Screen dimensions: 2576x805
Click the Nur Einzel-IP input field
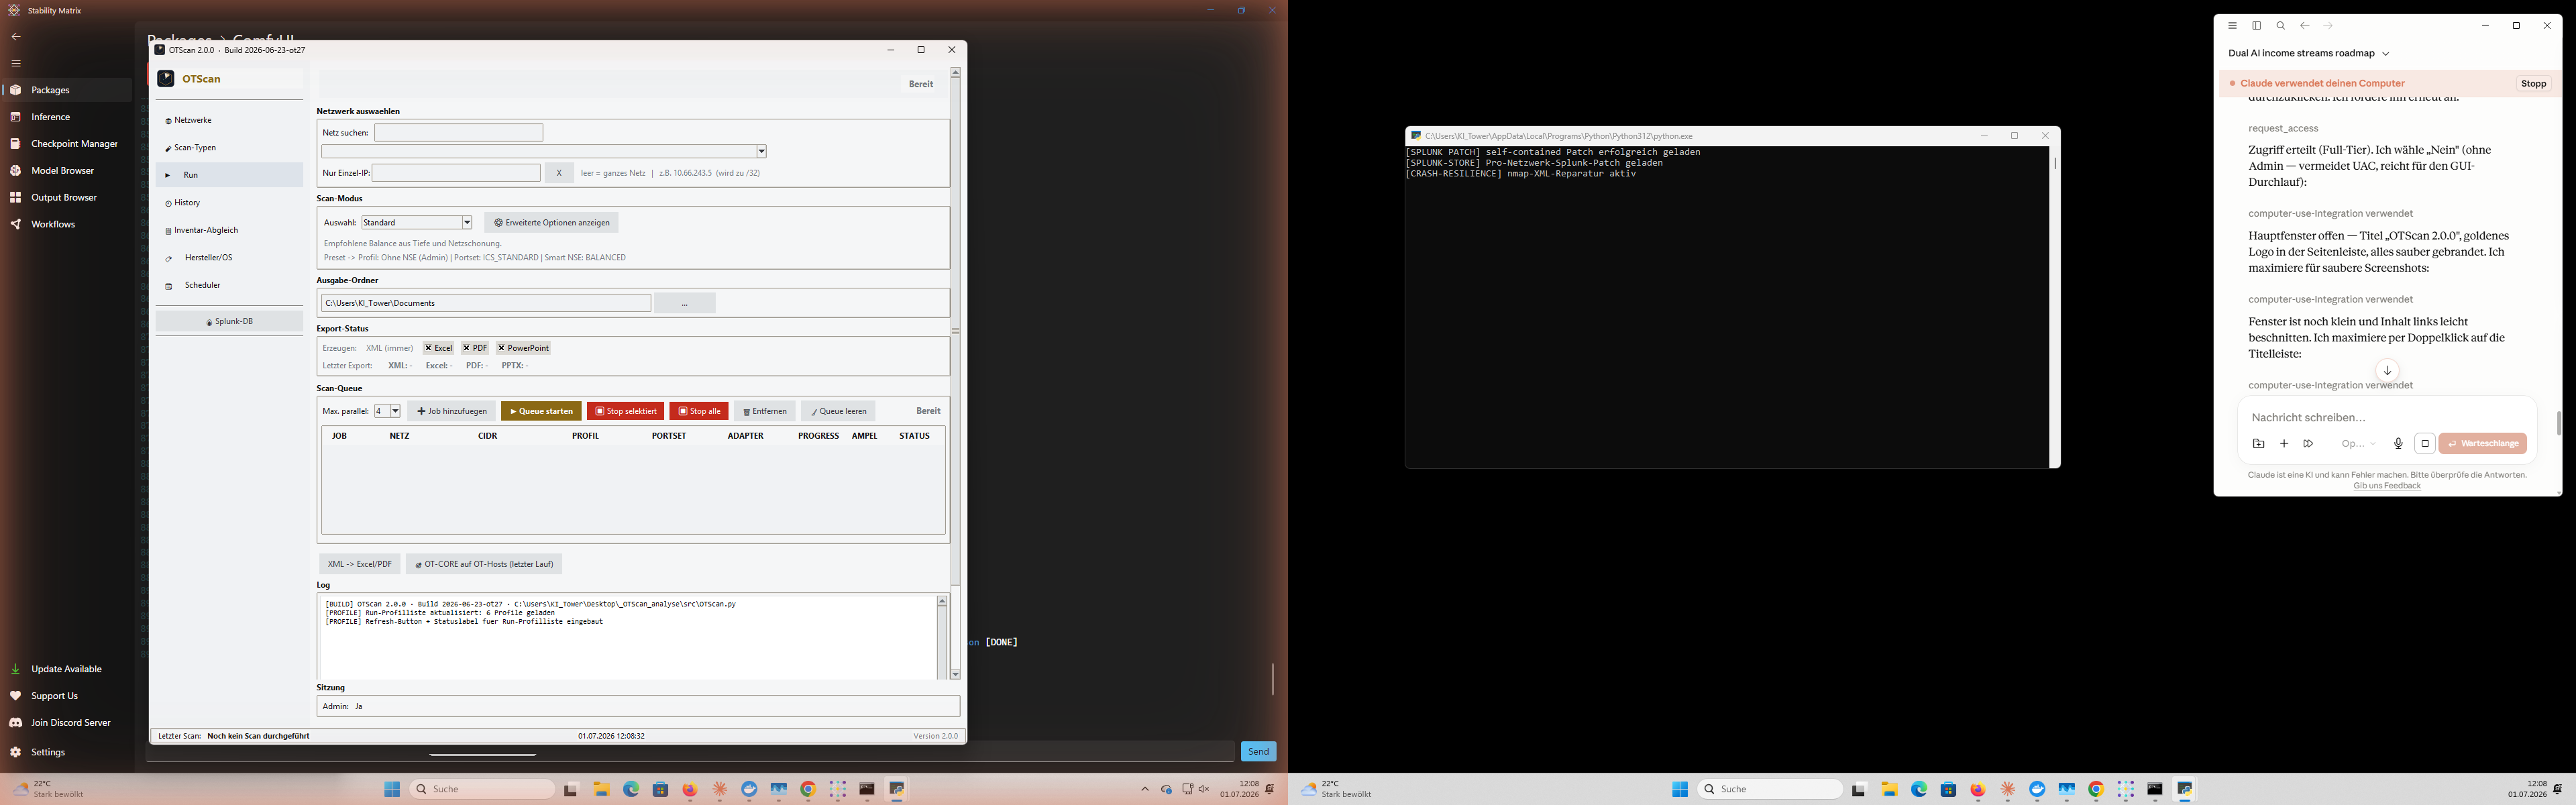coord(457,173)
